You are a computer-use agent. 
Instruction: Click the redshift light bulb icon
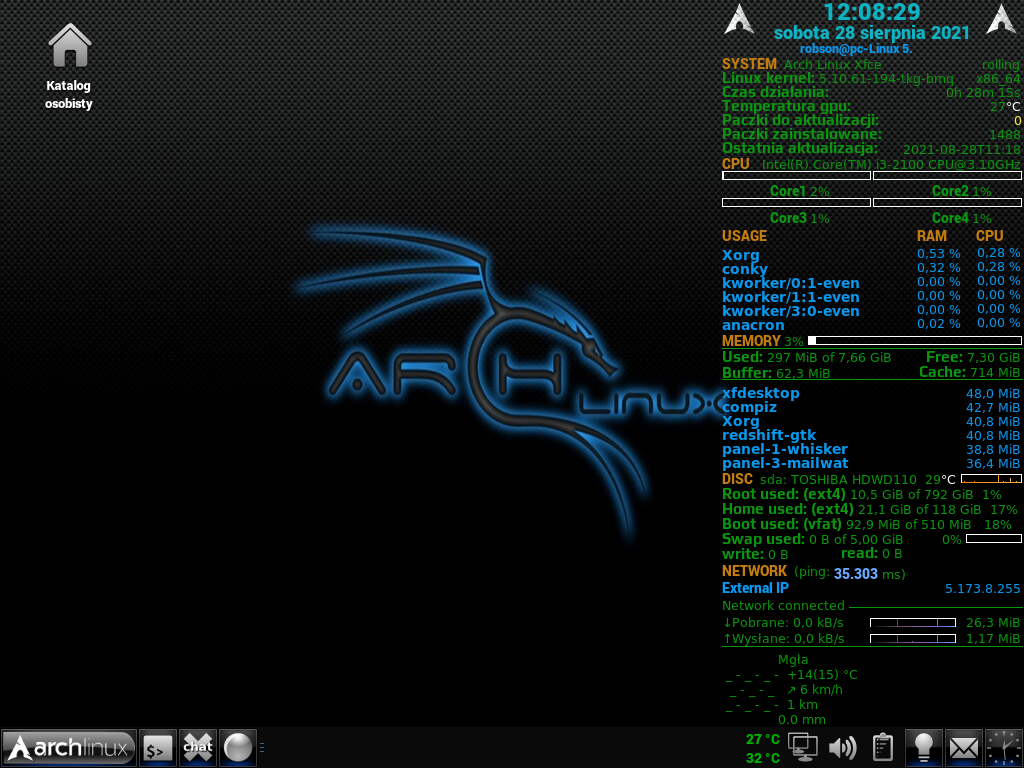[923, 748]
